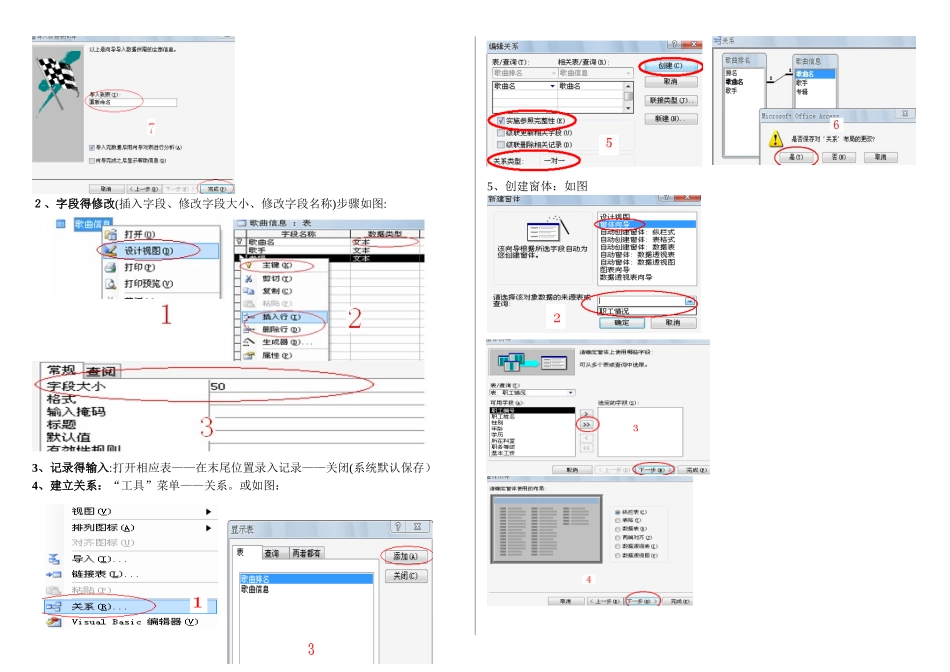
Task: Open the 相关表/查询 combo showing 歌曲信息
Action: (x=596, y=73)
